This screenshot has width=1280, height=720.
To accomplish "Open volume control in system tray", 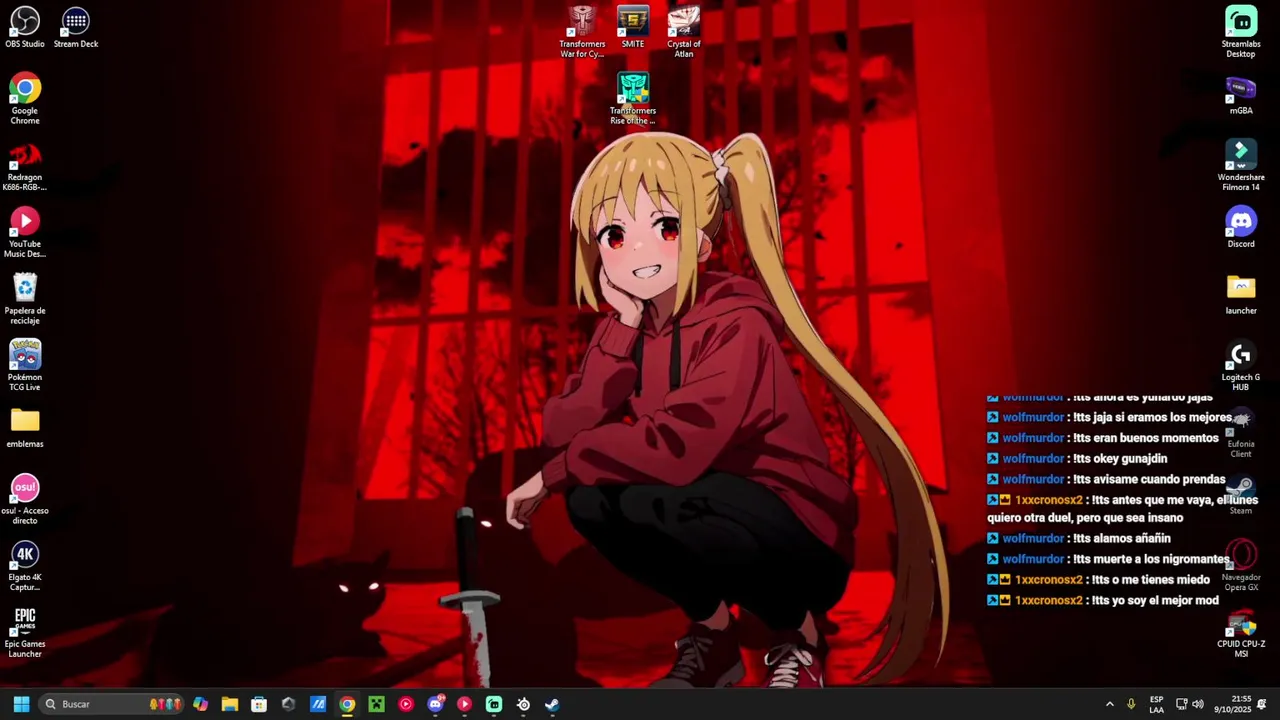I will [1198, 704].
